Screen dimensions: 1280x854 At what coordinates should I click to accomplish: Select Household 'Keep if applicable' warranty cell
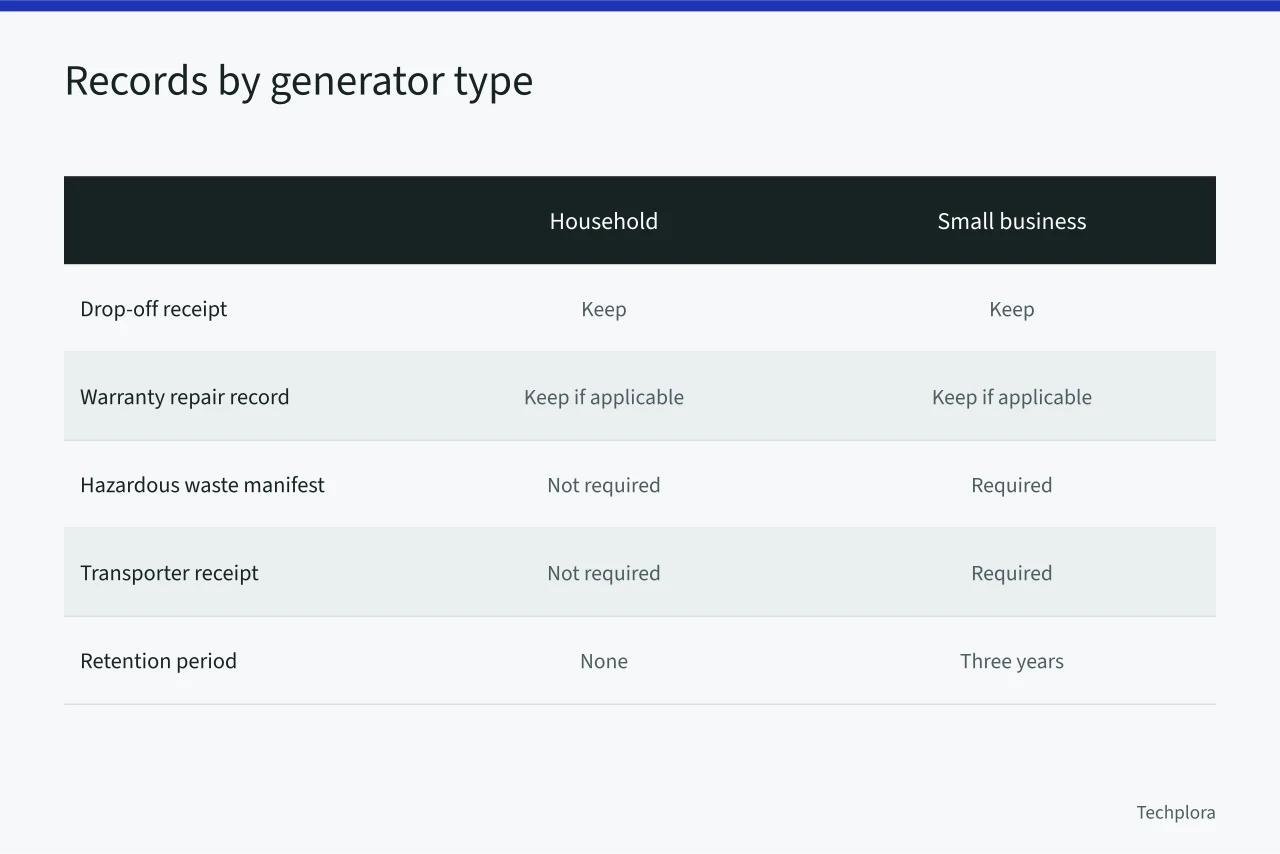click(x=604, y=397)
